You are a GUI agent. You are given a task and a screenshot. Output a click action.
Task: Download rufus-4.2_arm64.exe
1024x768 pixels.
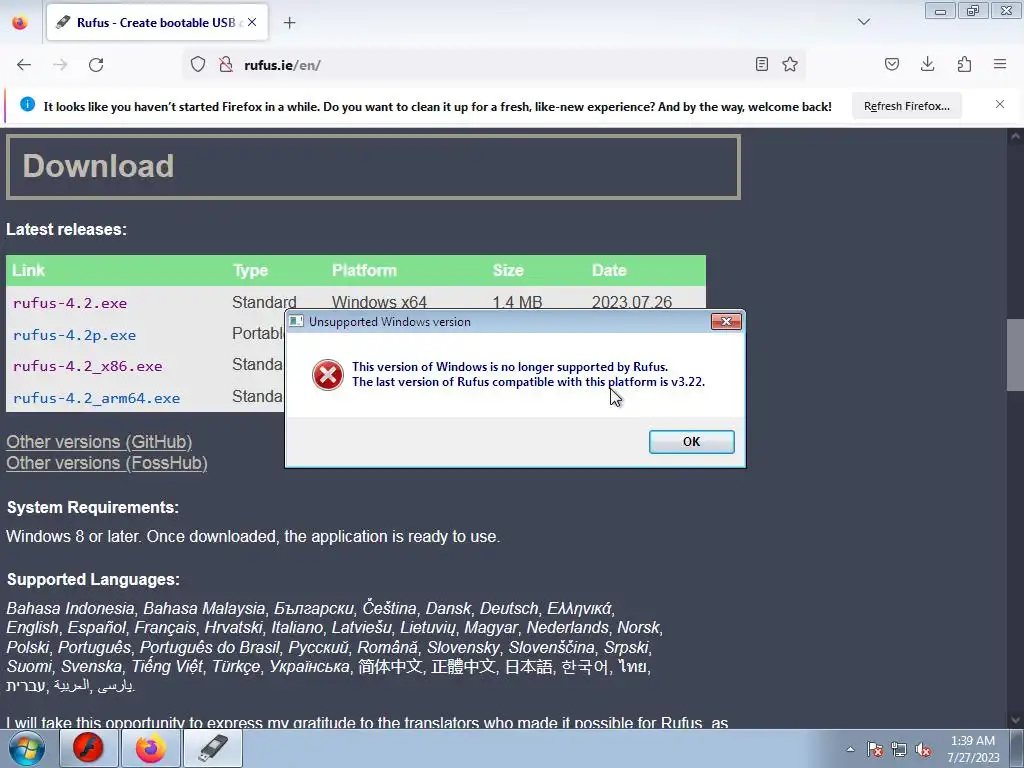96,398
